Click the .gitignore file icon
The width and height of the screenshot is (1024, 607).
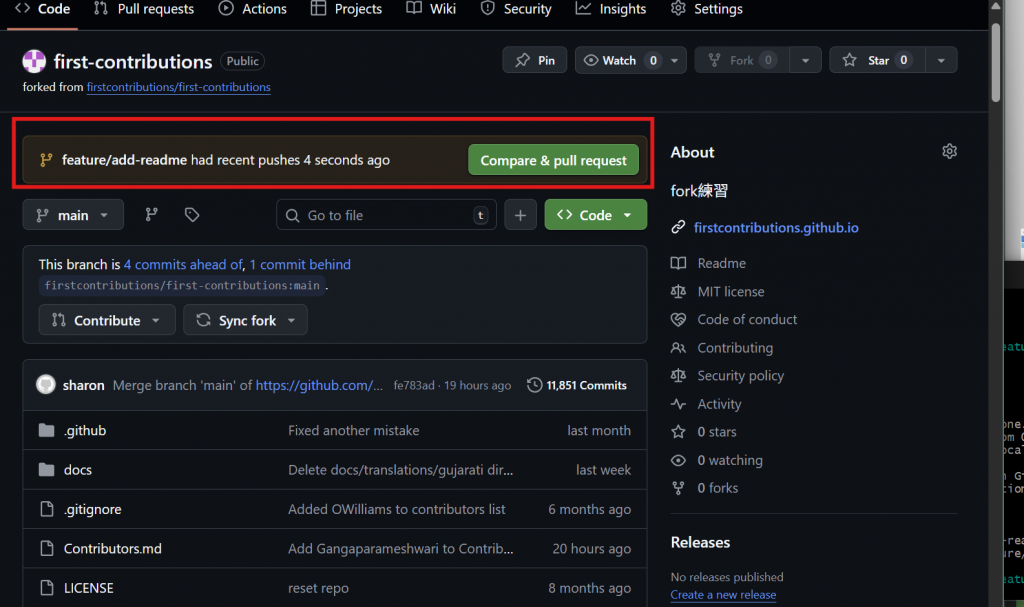point(46,509)
